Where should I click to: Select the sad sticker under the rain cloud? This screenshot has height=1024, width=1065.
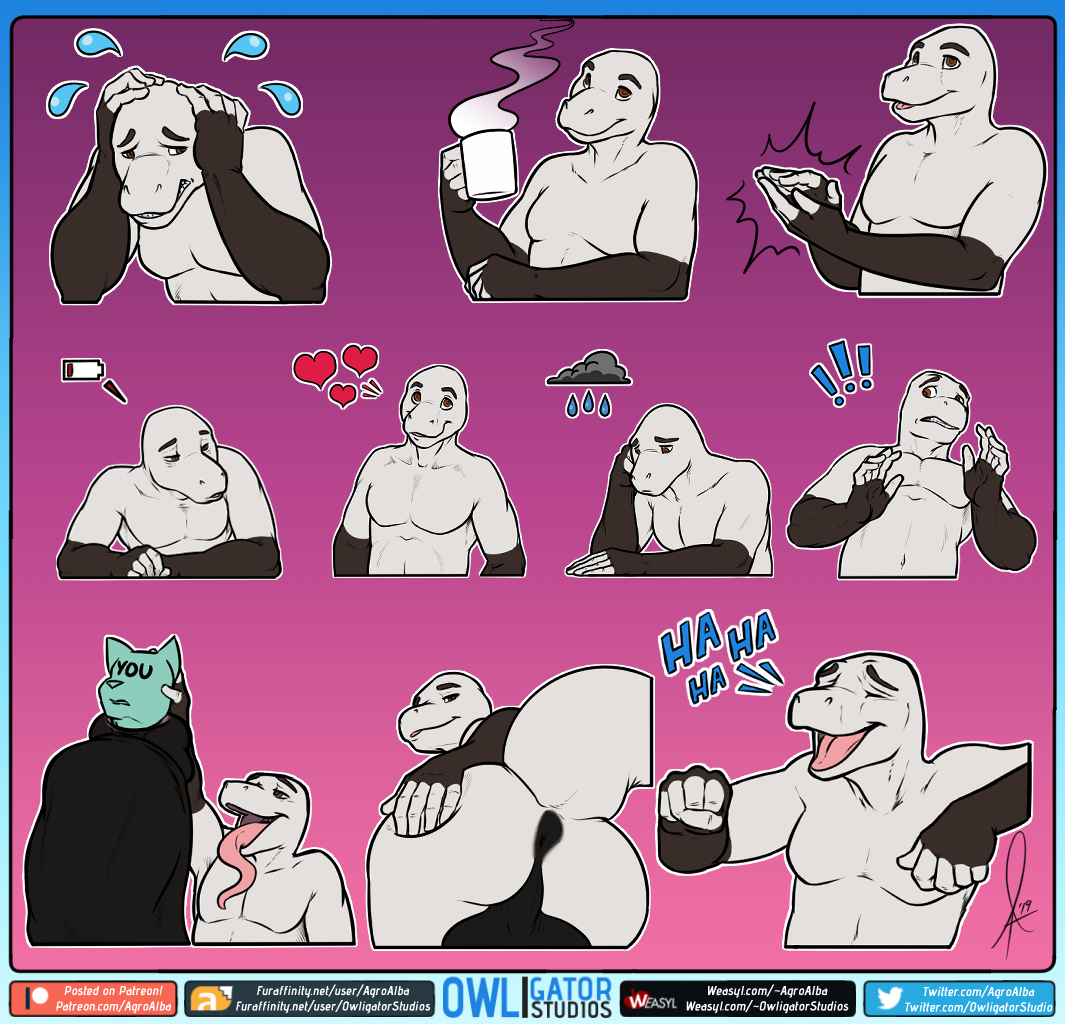(669, 490)
